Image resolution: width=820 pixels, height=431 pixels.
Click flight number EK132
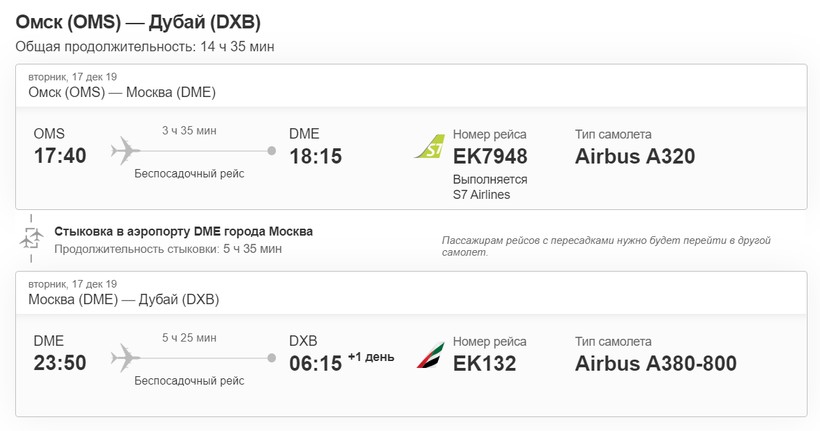click(484, 363)
